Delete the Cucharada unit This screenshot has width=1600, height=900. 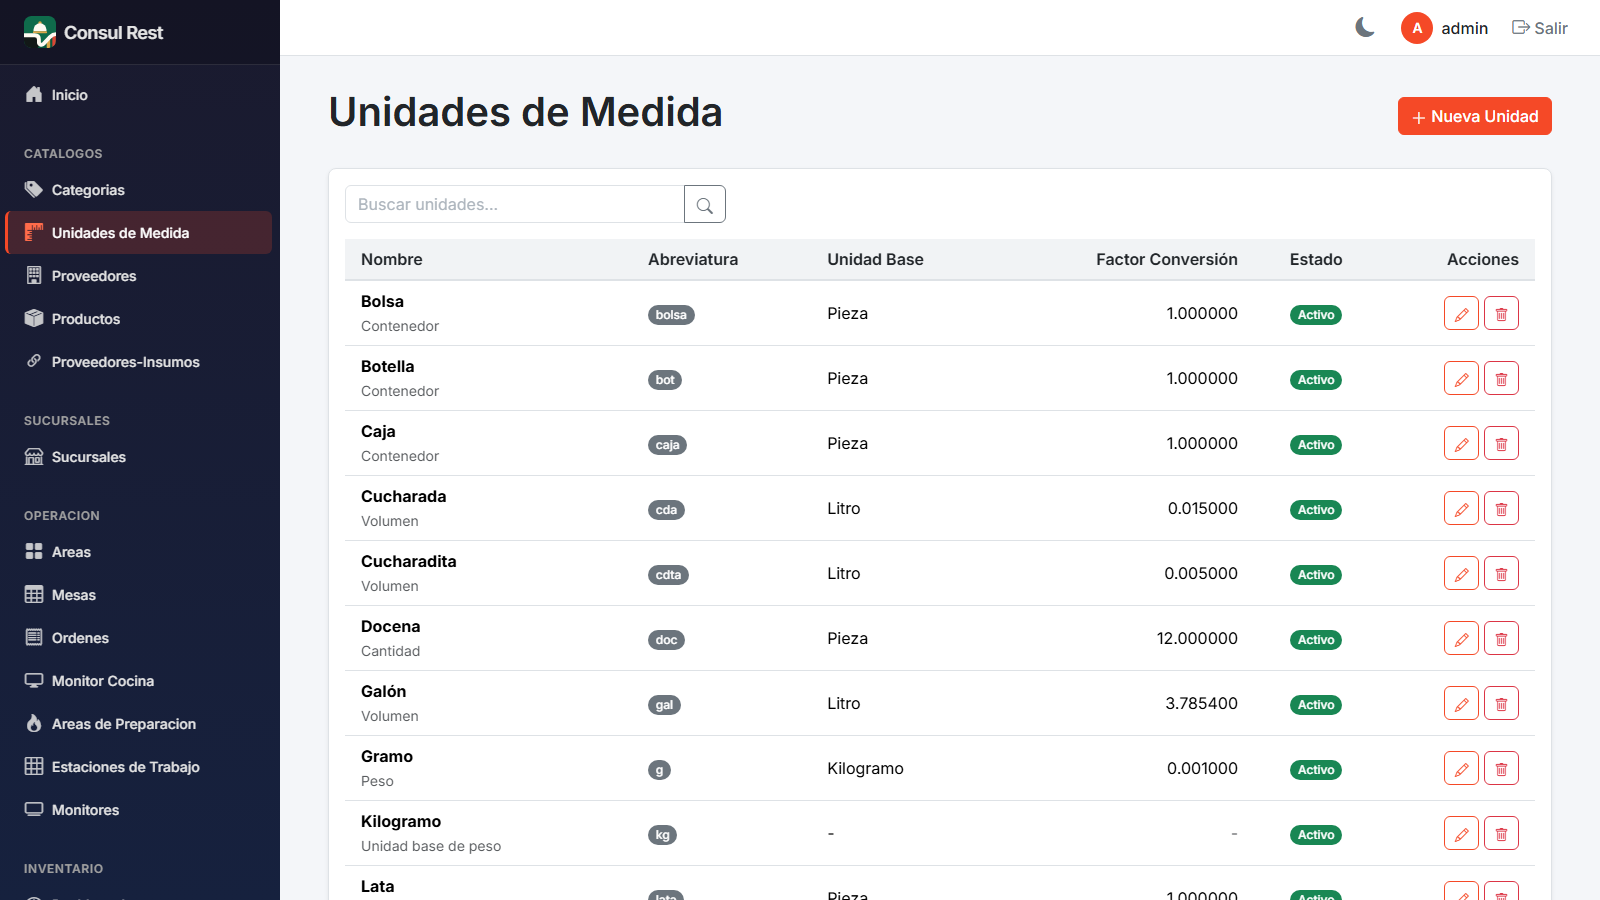click(1501, 509)
